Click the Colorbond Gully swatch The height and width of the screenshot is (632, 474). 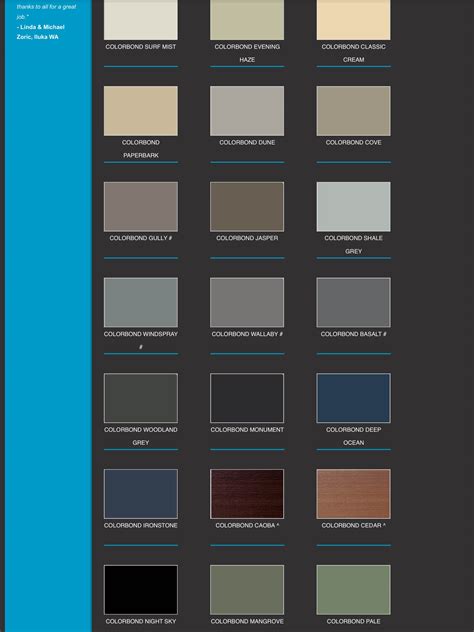click(141, 206)
